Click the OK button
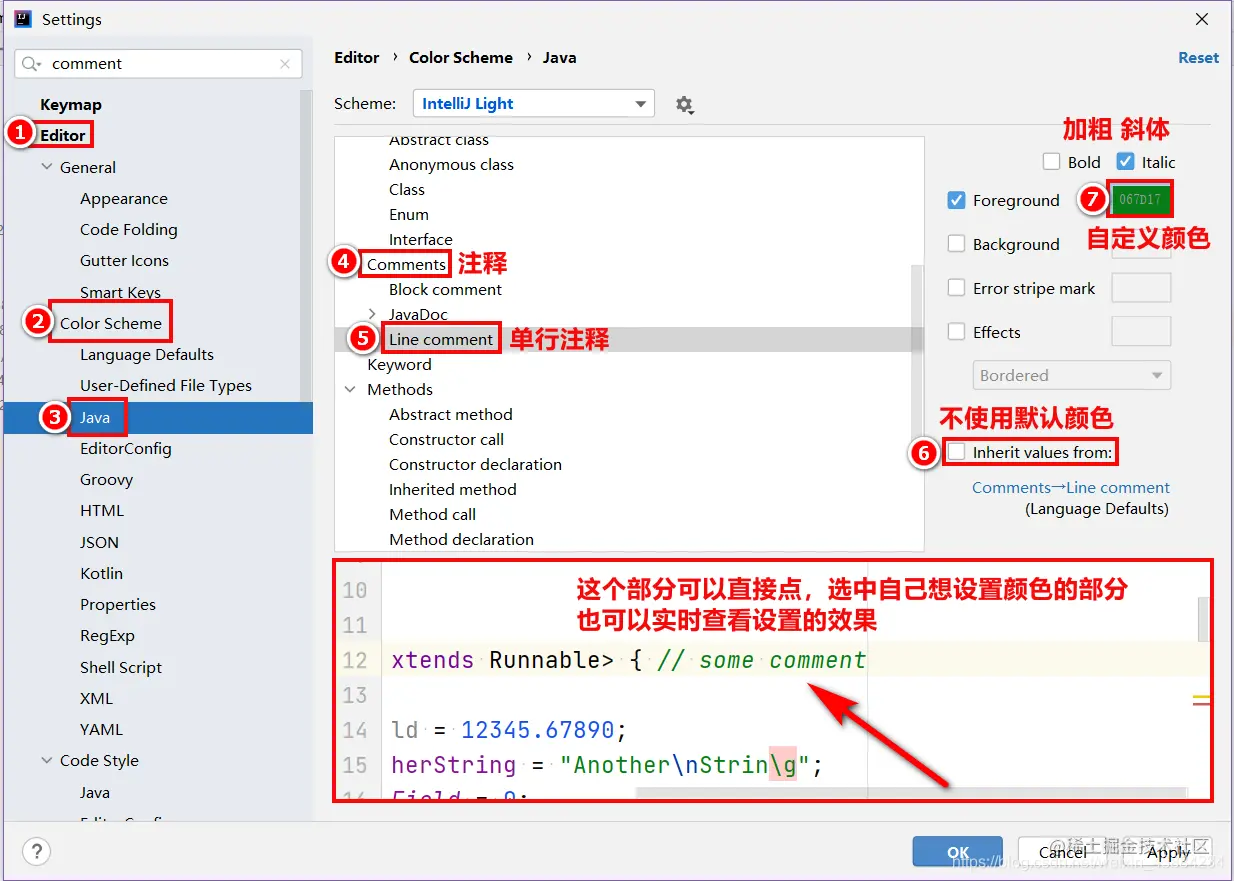Screen dimensions: 1234x881 [958, 852]
